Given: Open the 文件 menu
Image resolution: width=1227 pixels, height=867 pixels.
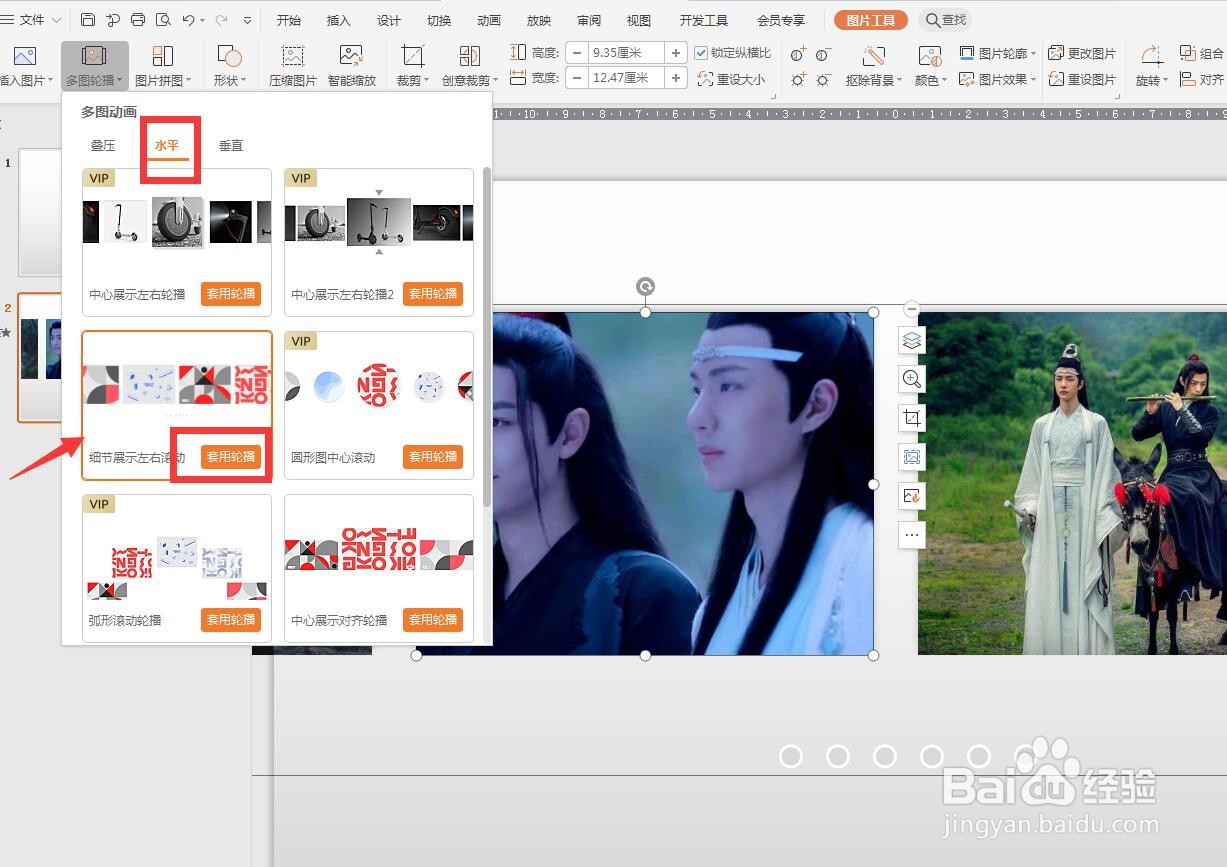Looking at the screenshot, I should [x=32, y=20].
